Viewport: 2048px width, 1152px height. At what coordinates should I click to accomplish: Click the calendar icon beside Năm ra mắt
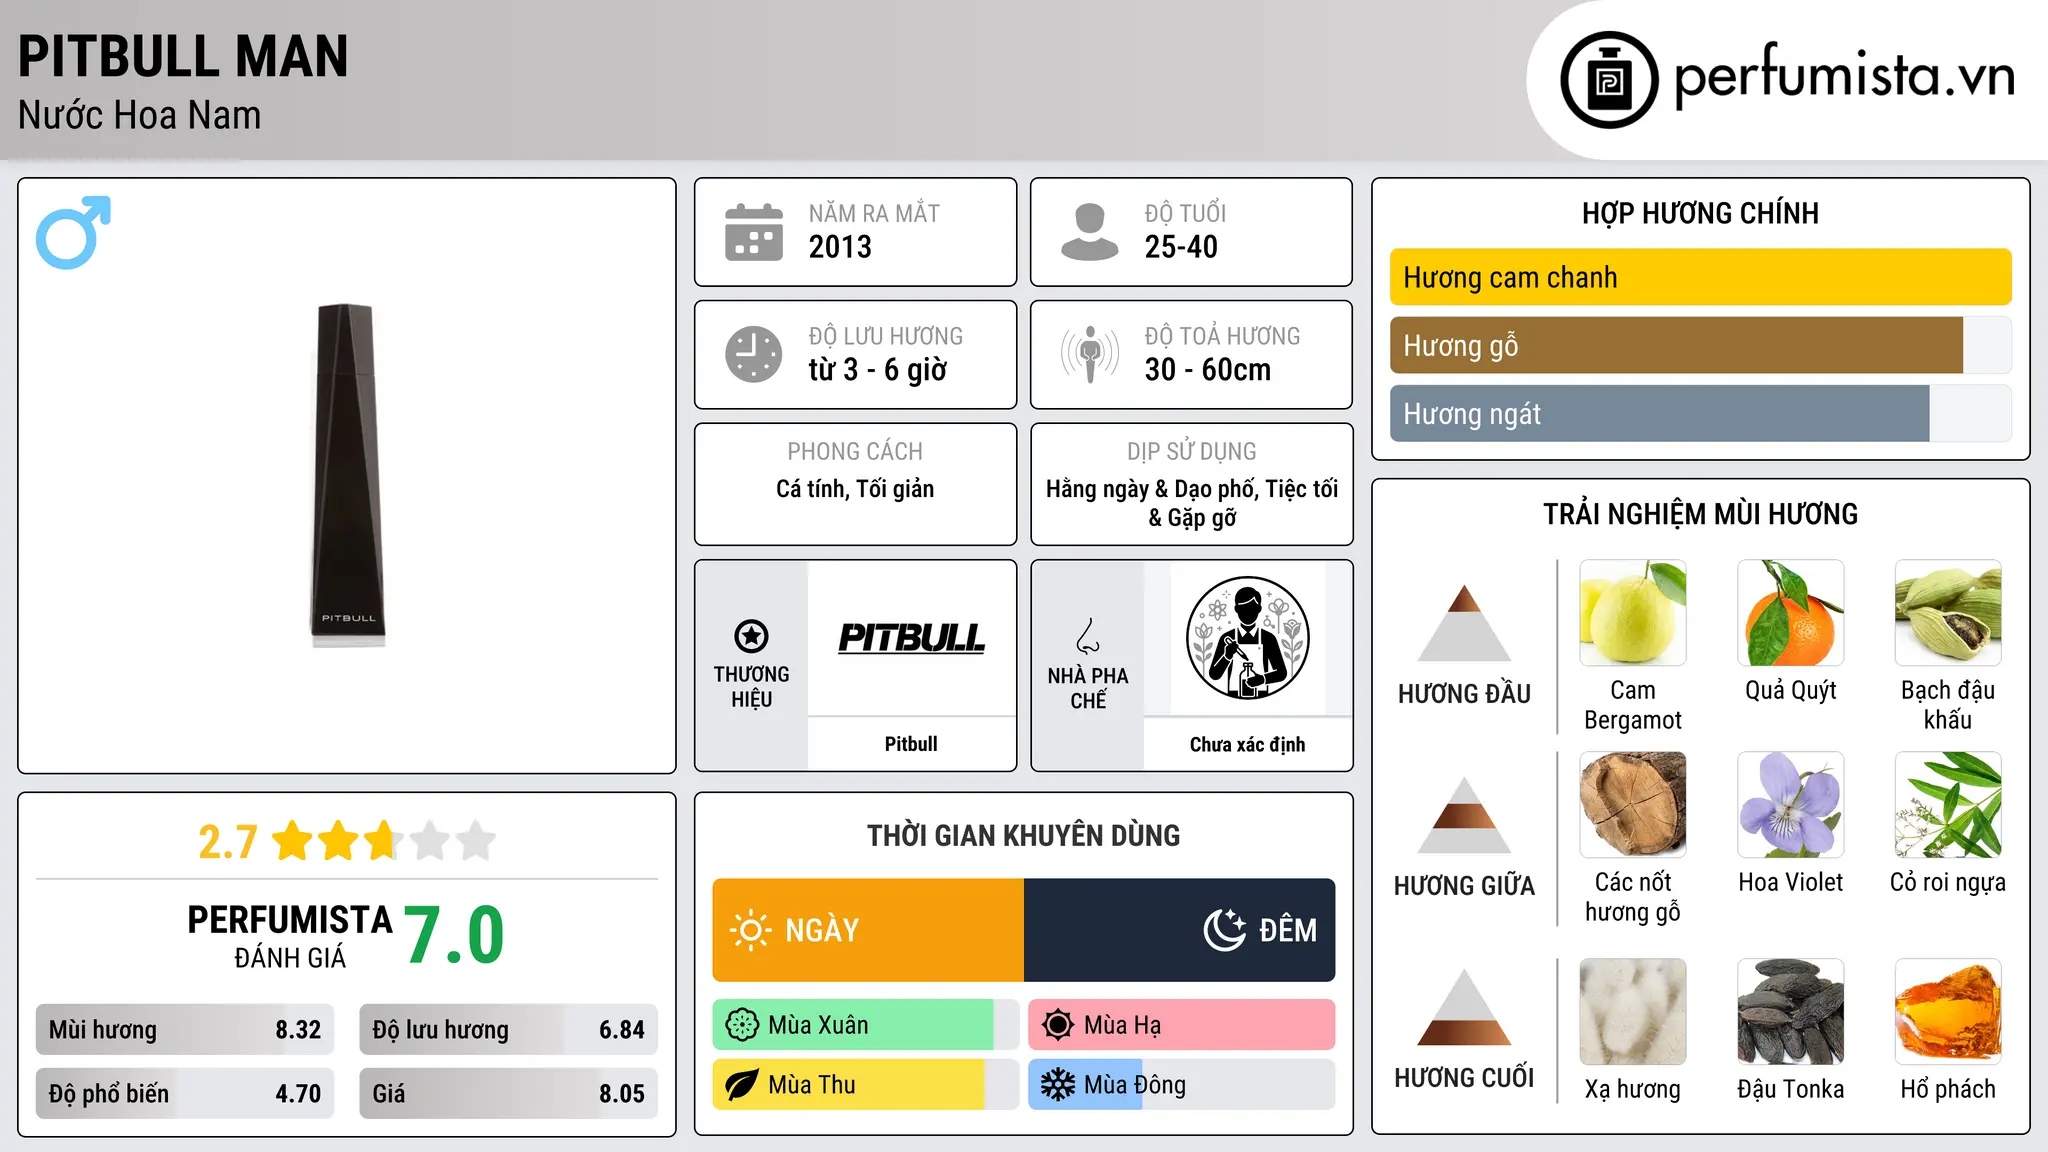(754, 232)
